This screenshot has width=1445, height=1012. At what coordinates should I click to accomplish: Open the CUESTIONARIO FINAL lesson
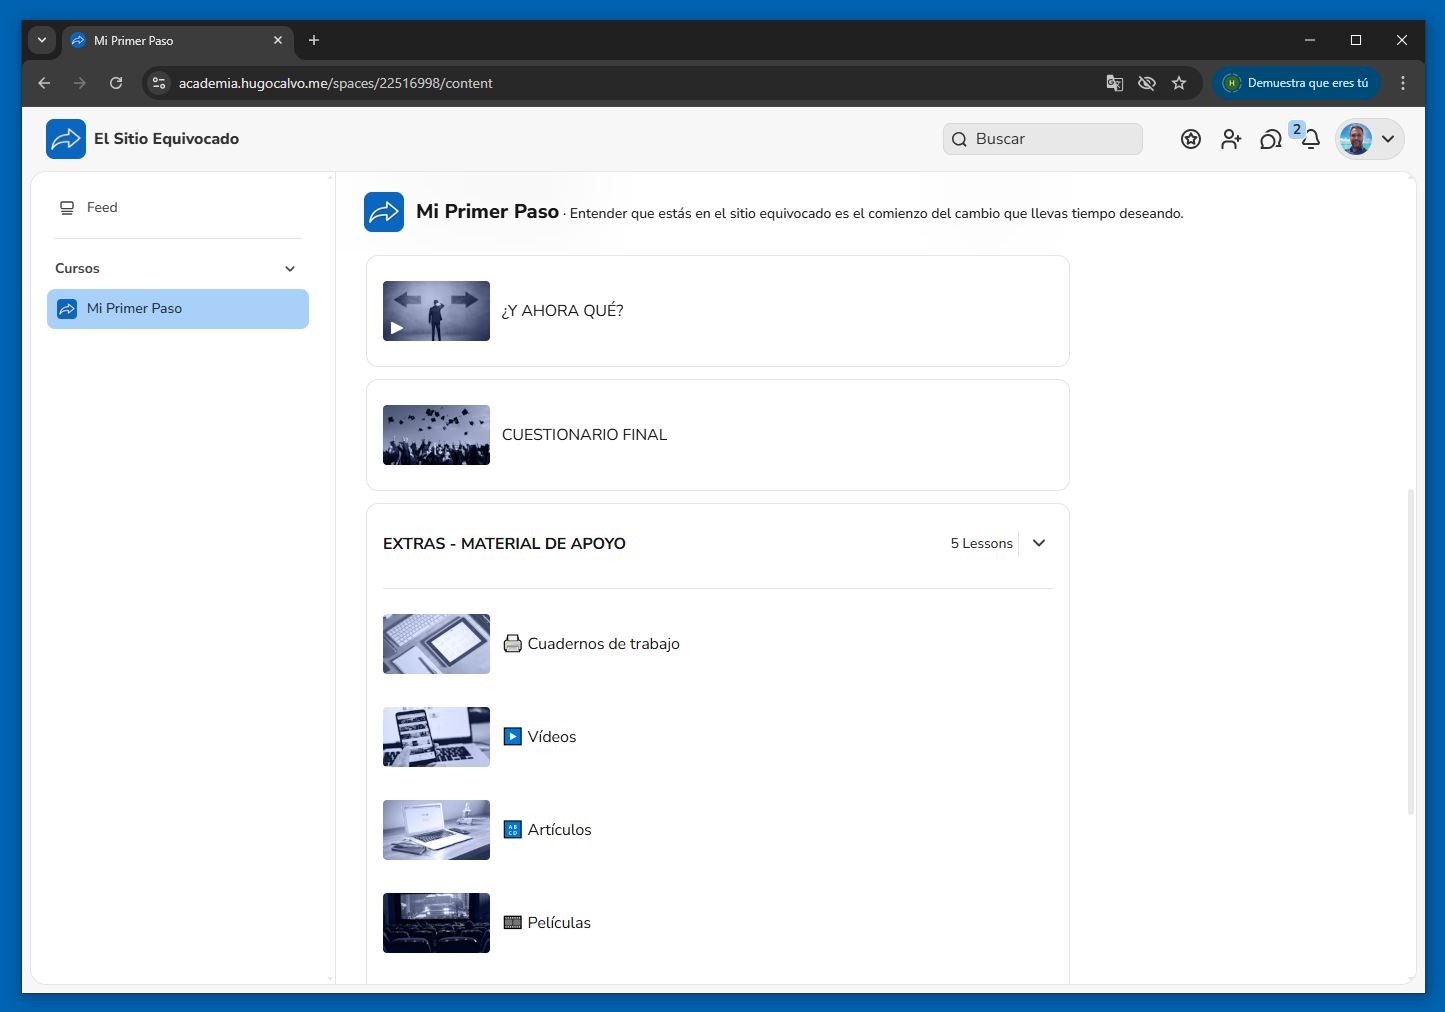click(718, 435)
